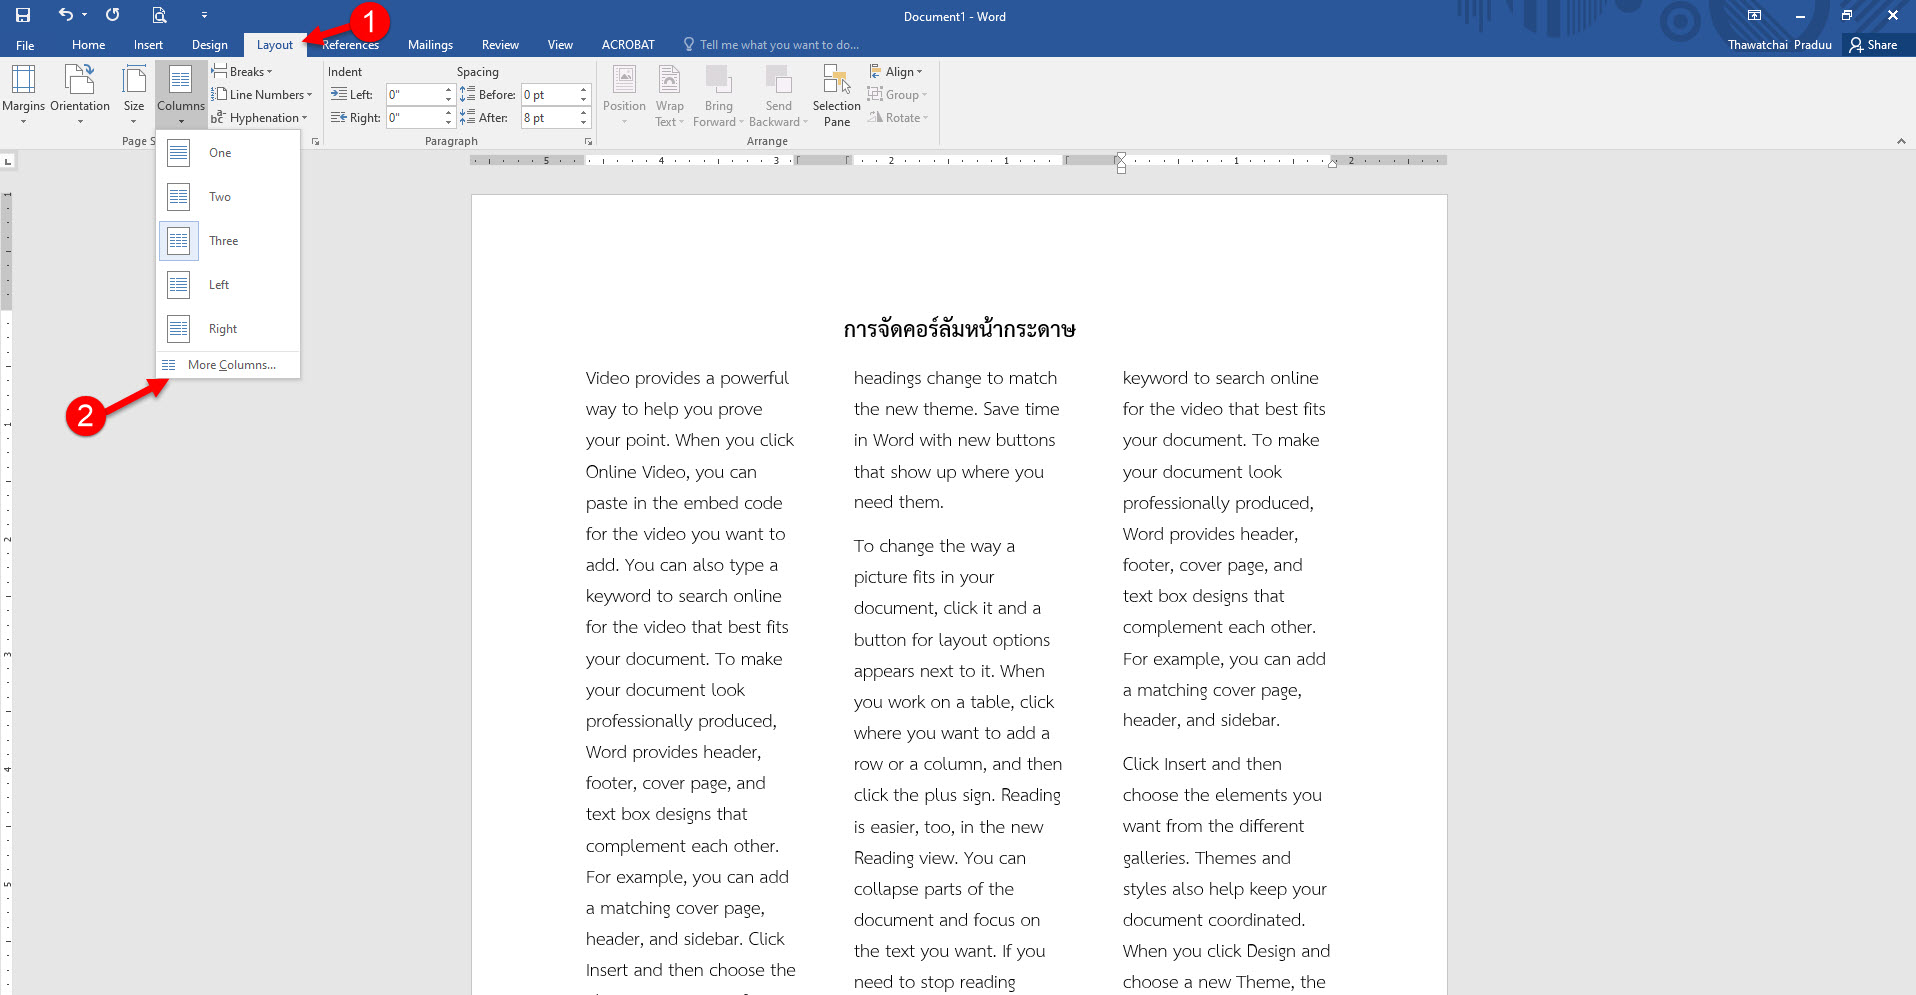Increase the Spacing Before value
This screenshot has width=1916, height=995.
coord(583,90)
